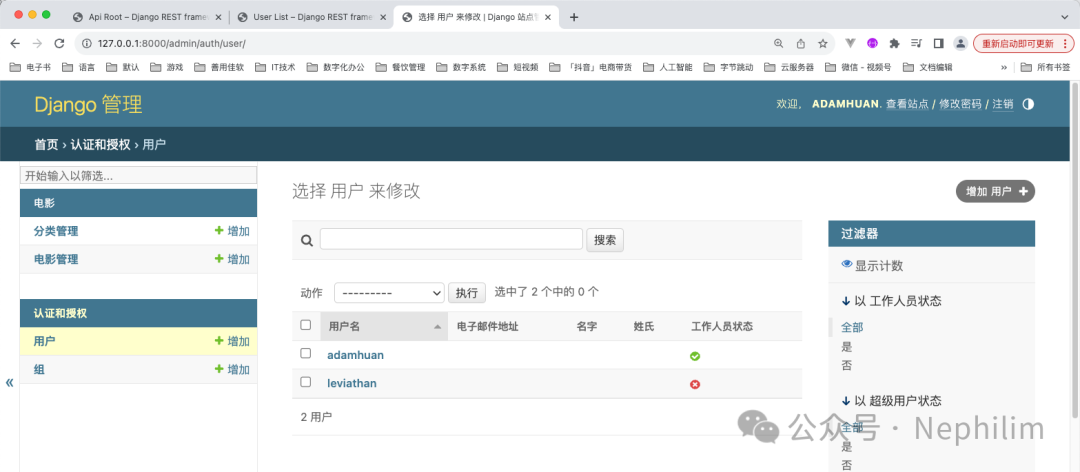
Task: Click the 增加 用户 button
Action: click(x=995, y=192)
